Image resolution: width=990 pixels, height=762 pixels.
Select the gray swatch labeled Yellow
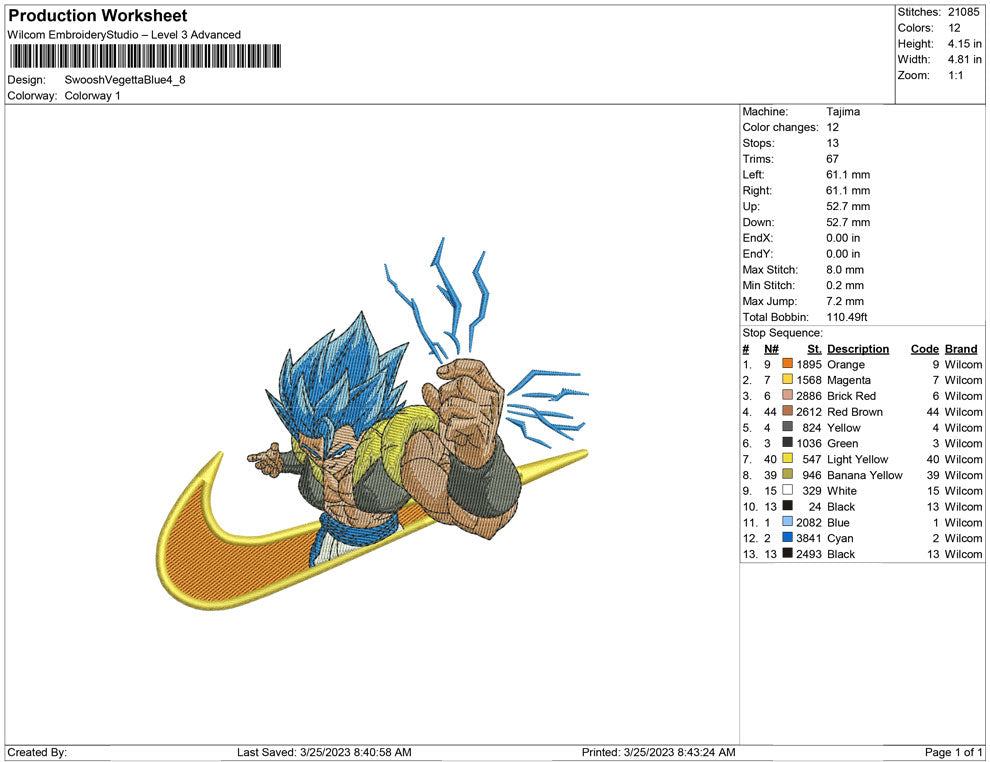point(787,427)
